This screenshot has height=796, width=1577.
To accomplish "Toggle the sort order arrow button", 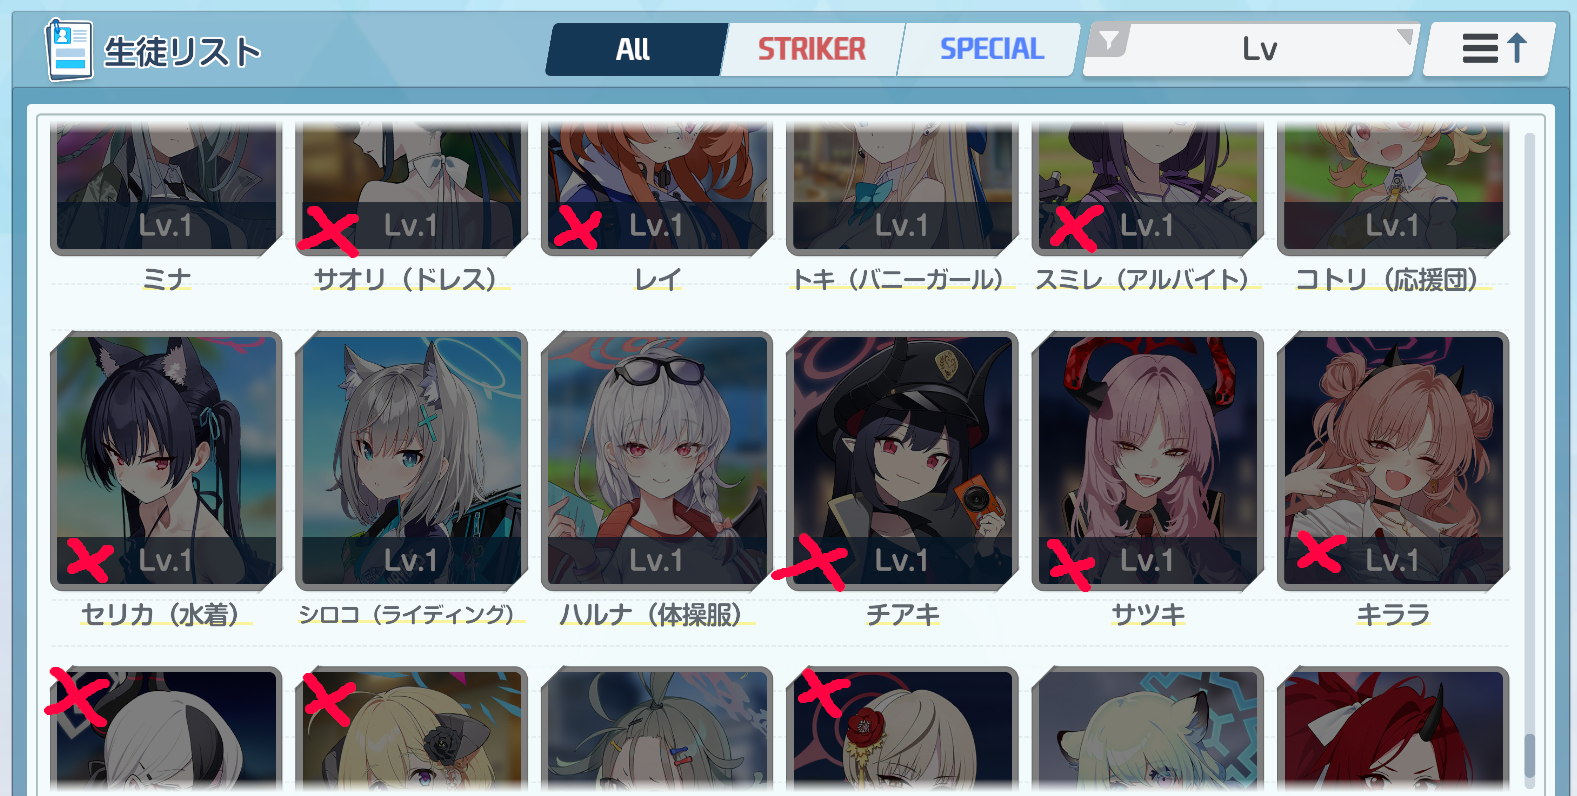I will coord(1490,49).
